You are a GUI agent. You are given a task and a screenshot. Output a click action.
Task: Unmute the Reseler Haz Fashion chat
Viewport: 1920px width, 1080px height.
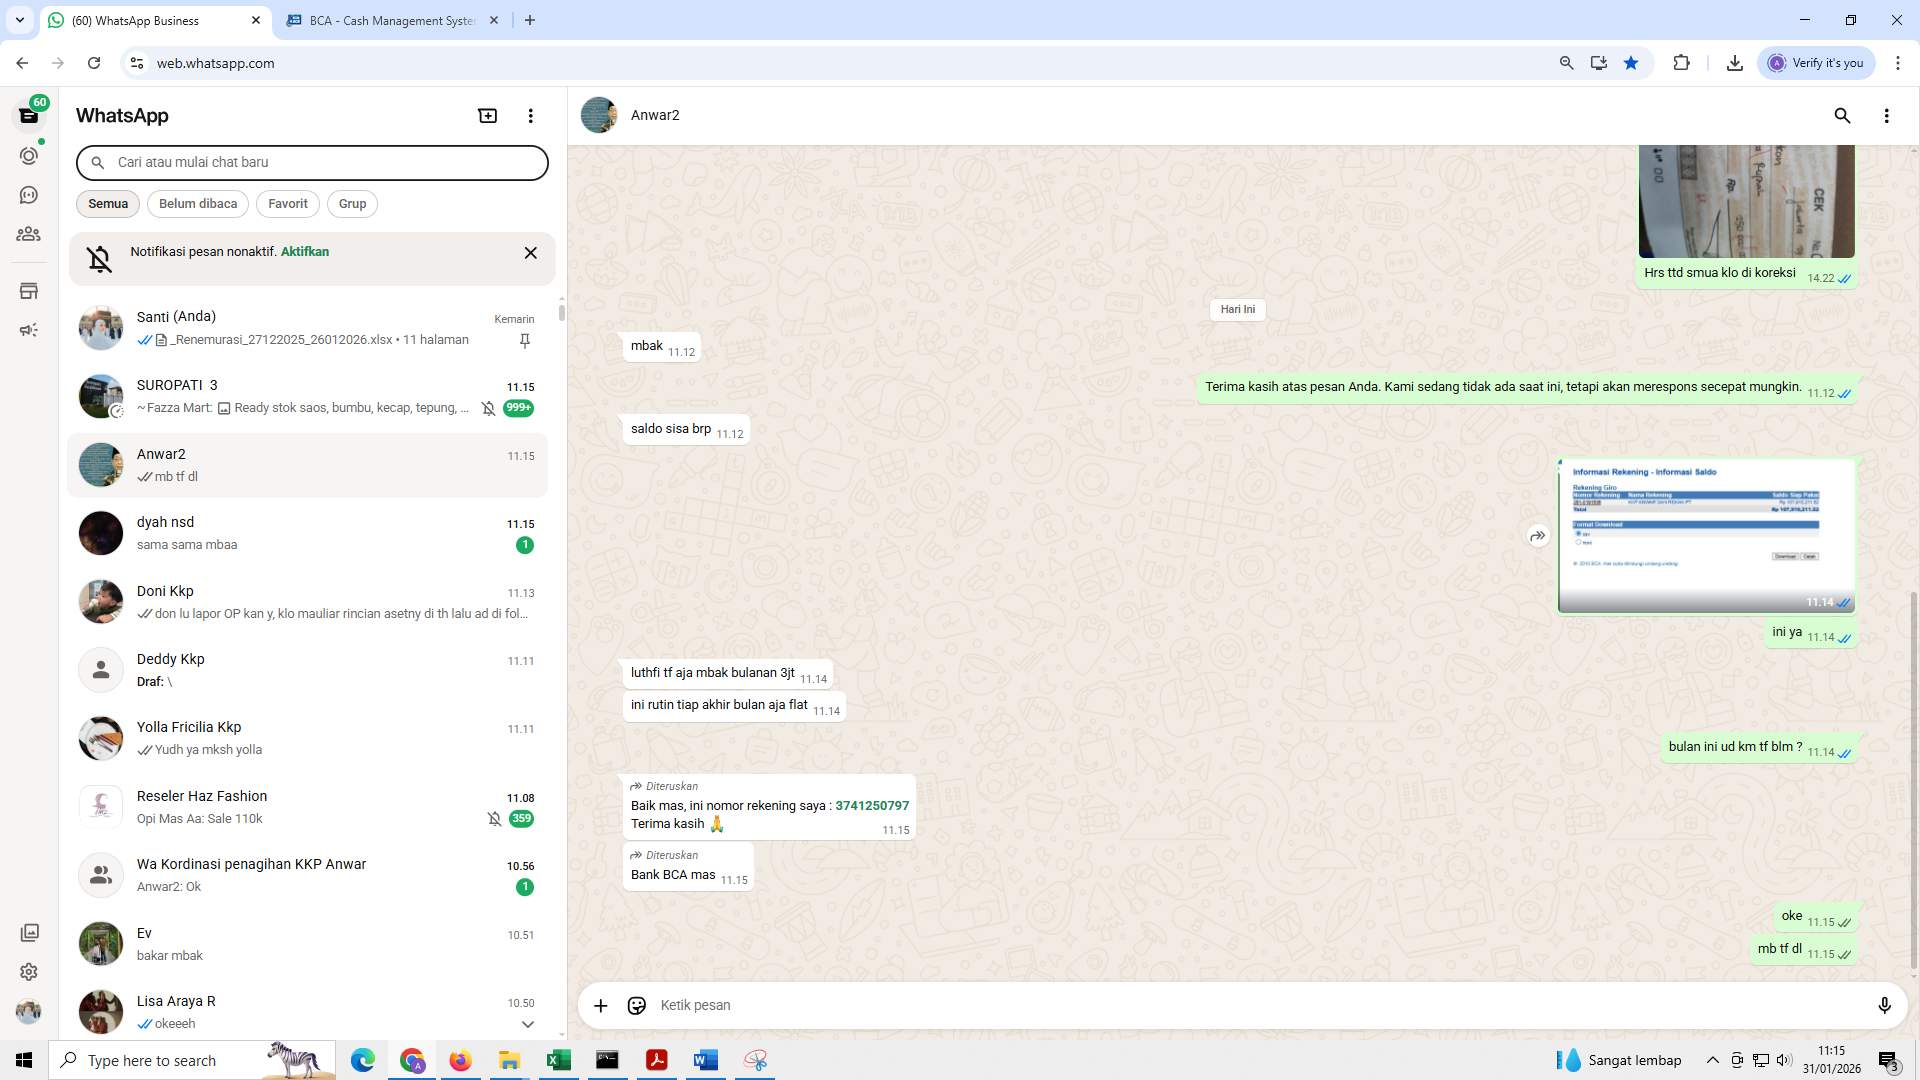495,818
